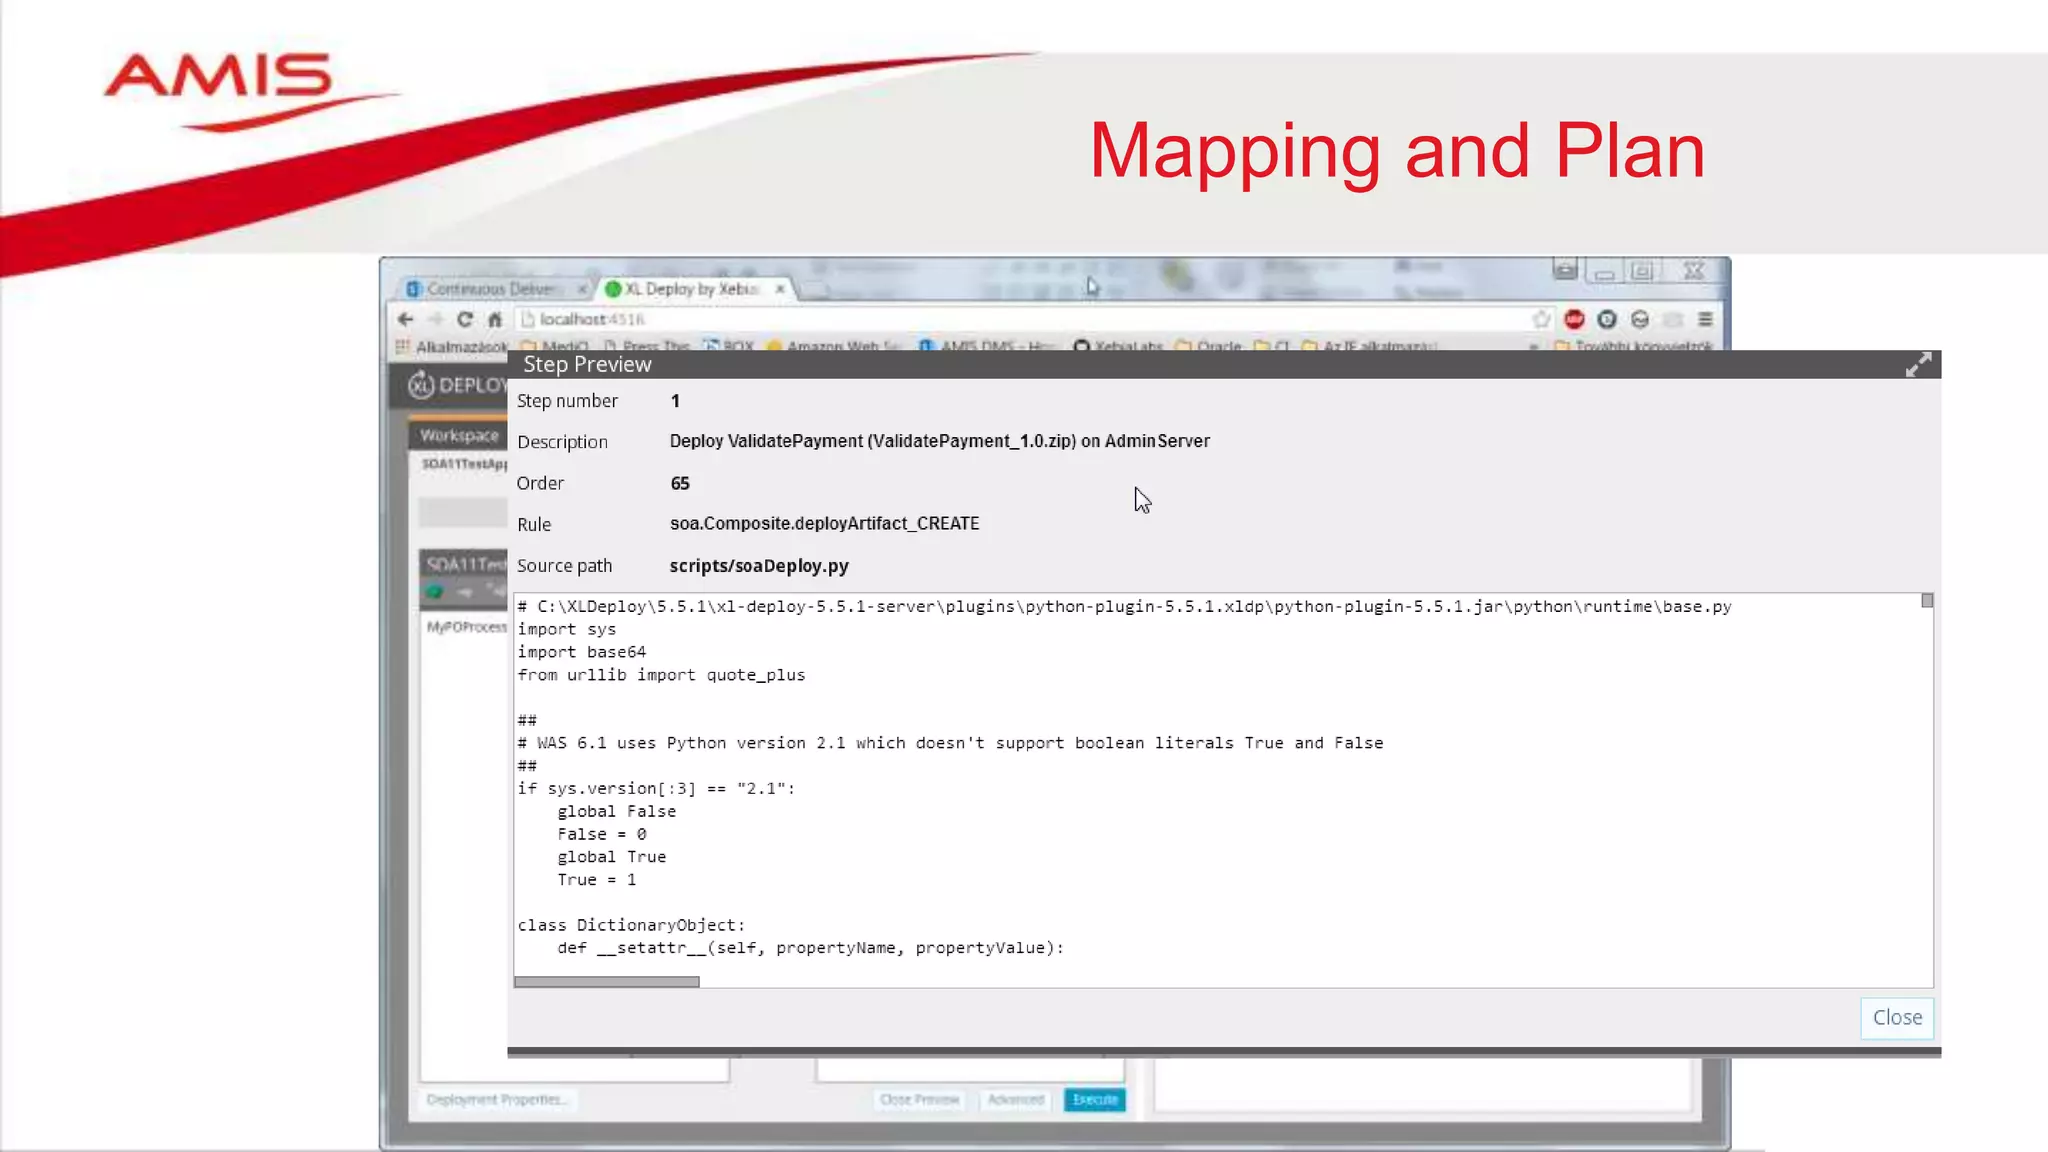Reload the page with refresh icon
The width and height of the screenshot is (2048, 1152).
coord(465,319)
